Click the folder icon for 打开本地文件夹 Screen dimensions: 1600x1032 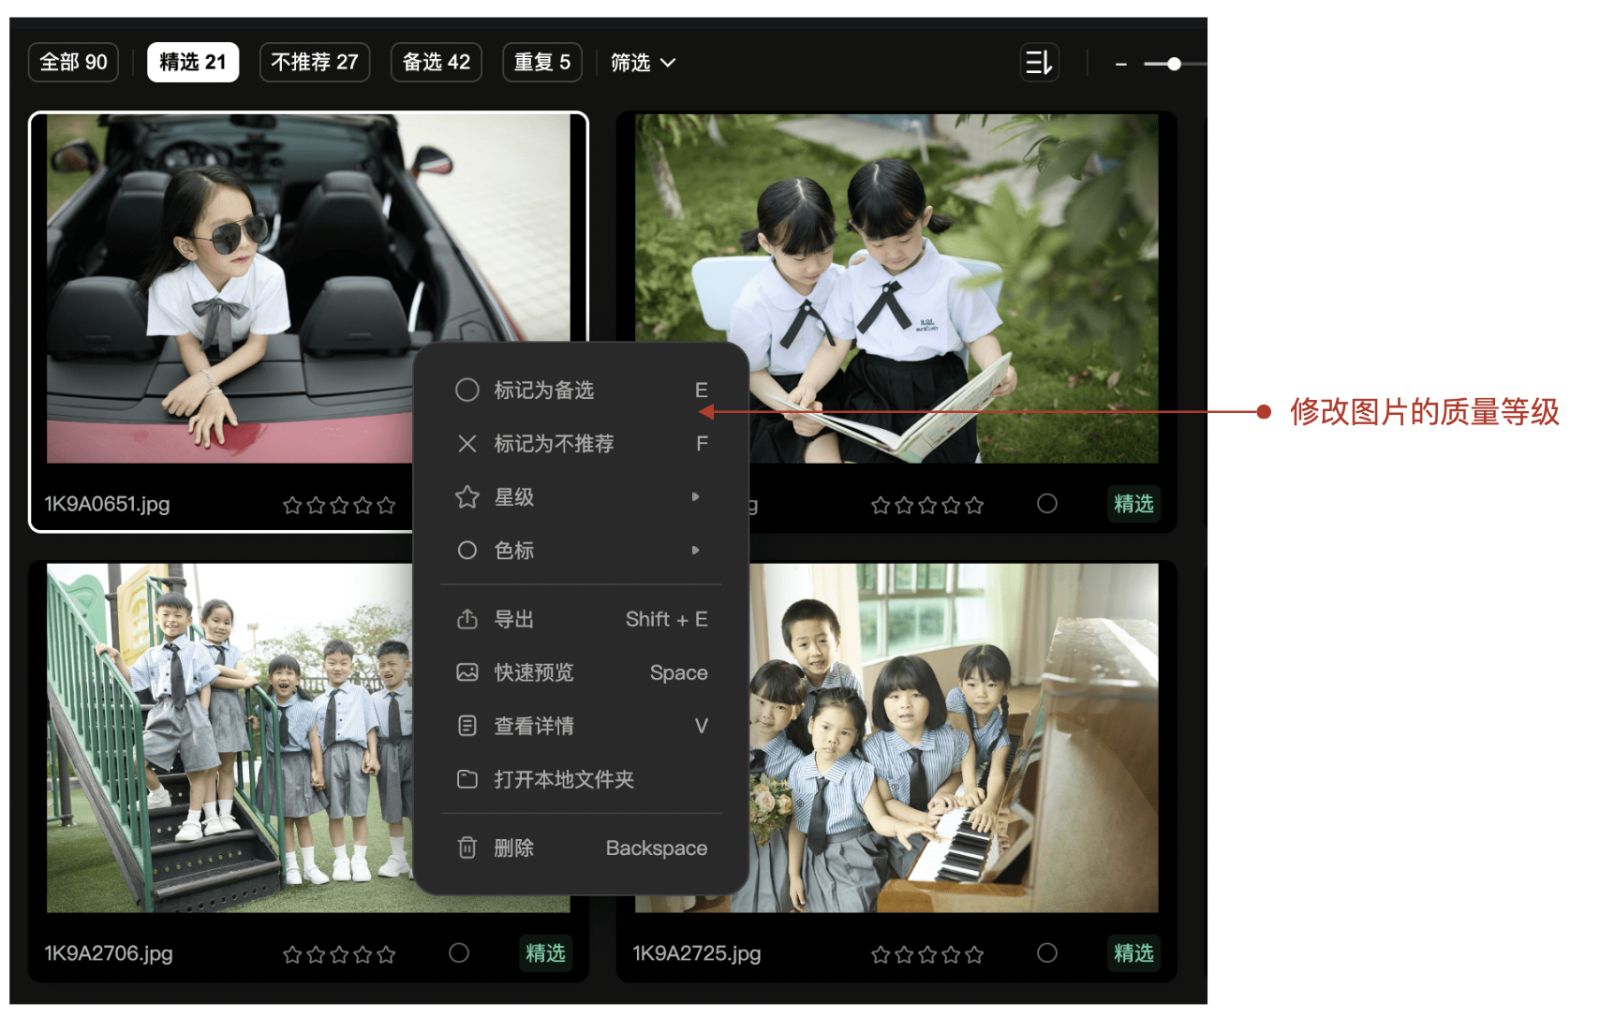pos(467,779)
